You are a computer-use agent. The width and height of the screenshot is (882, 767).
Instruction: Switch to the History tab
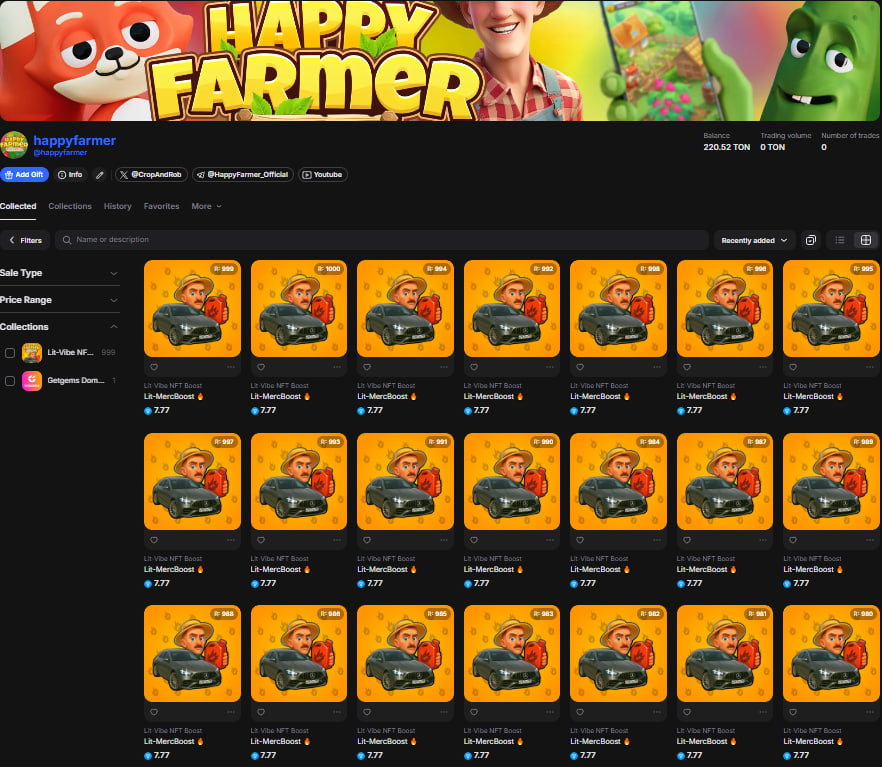pyautogui.click(x=118, y=206)
